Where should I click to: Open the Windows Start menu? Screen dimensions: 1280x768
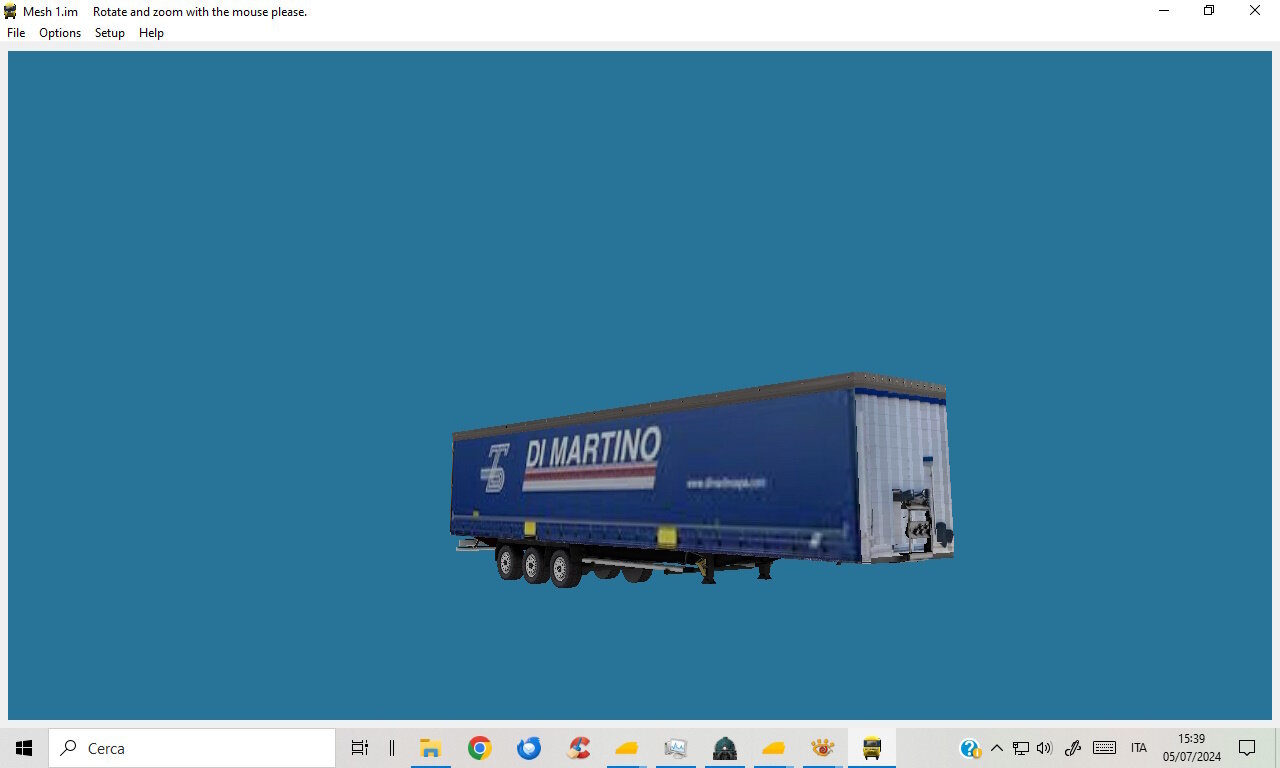point(24,748)
